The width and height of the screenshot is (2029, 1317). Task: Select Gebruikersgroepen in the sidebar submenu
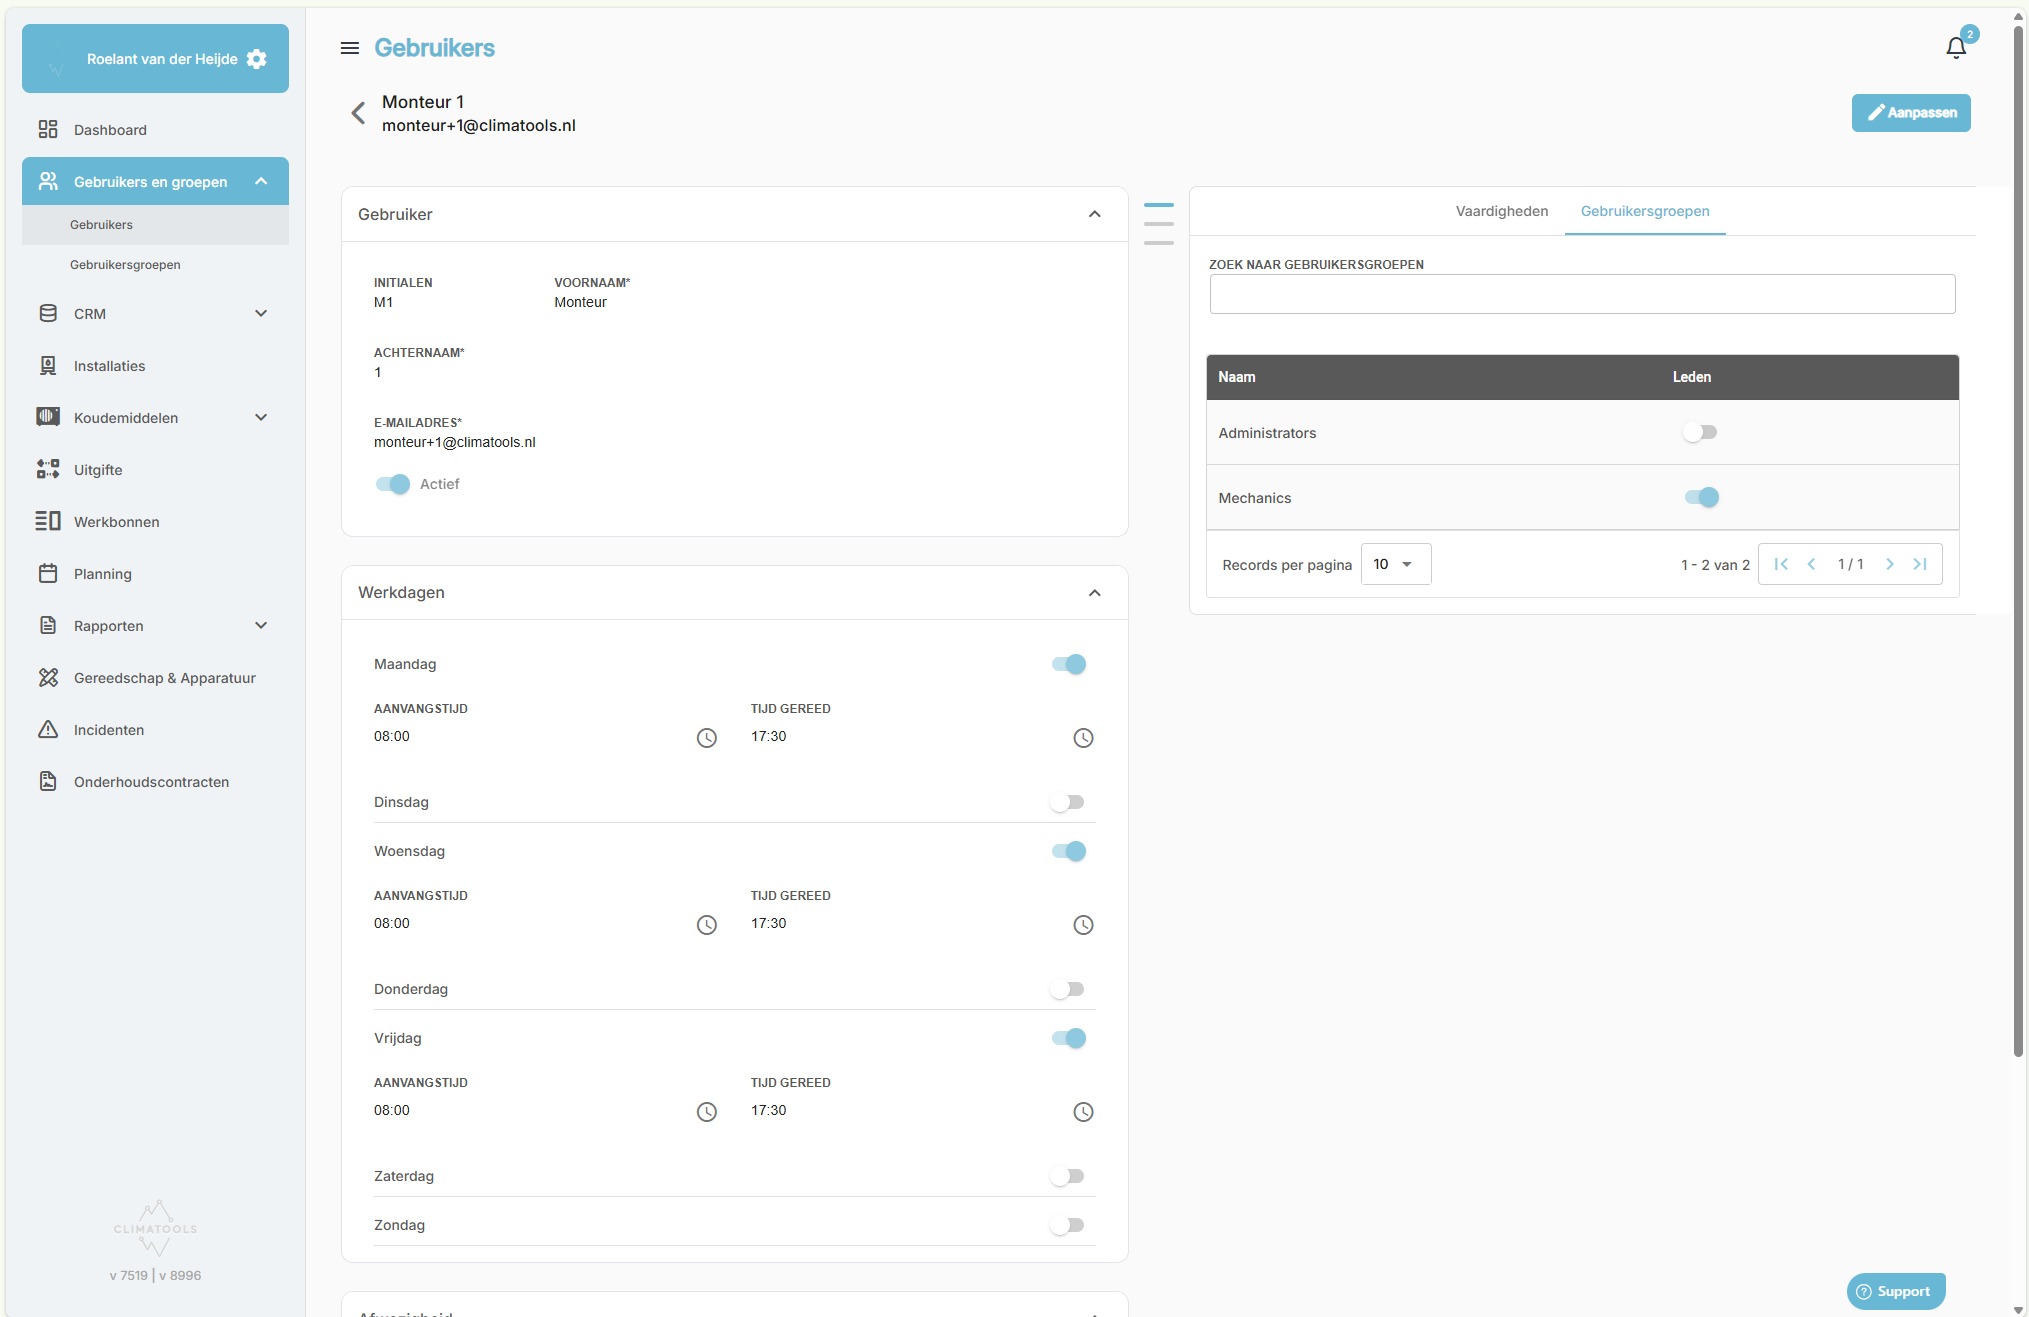click(125, 265)
